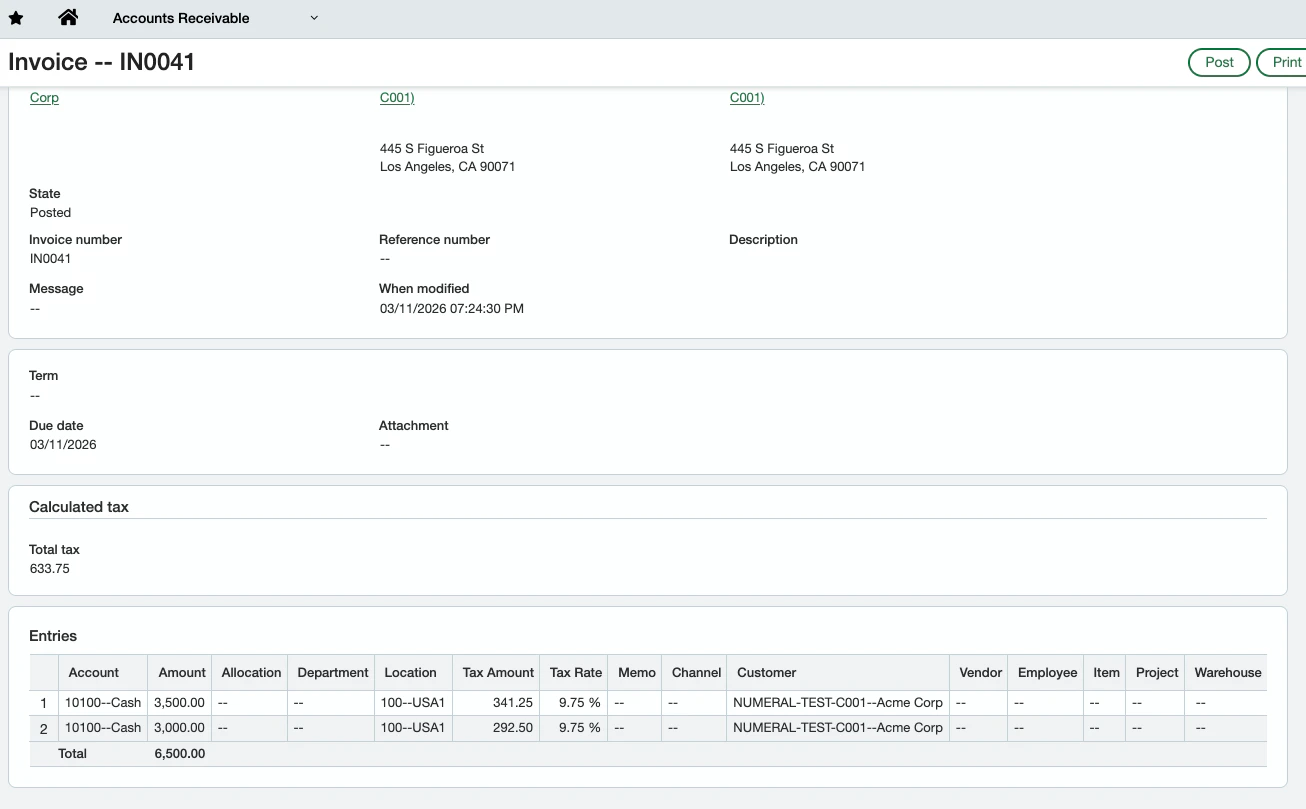Click the Calculated tax section heading
The width and height of the screenshot is (1306, 809).
tap(79, 507)
